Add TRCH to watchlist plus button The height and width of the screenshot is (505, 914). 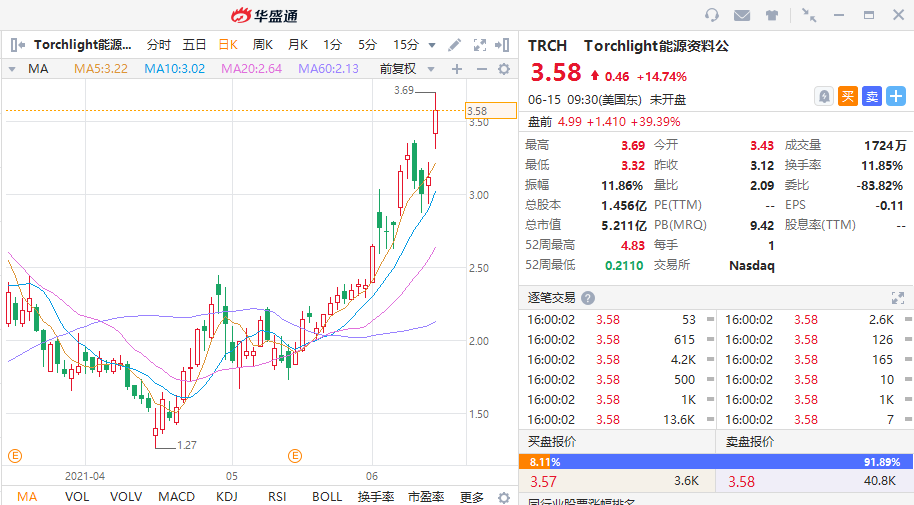tap(896, 96)
